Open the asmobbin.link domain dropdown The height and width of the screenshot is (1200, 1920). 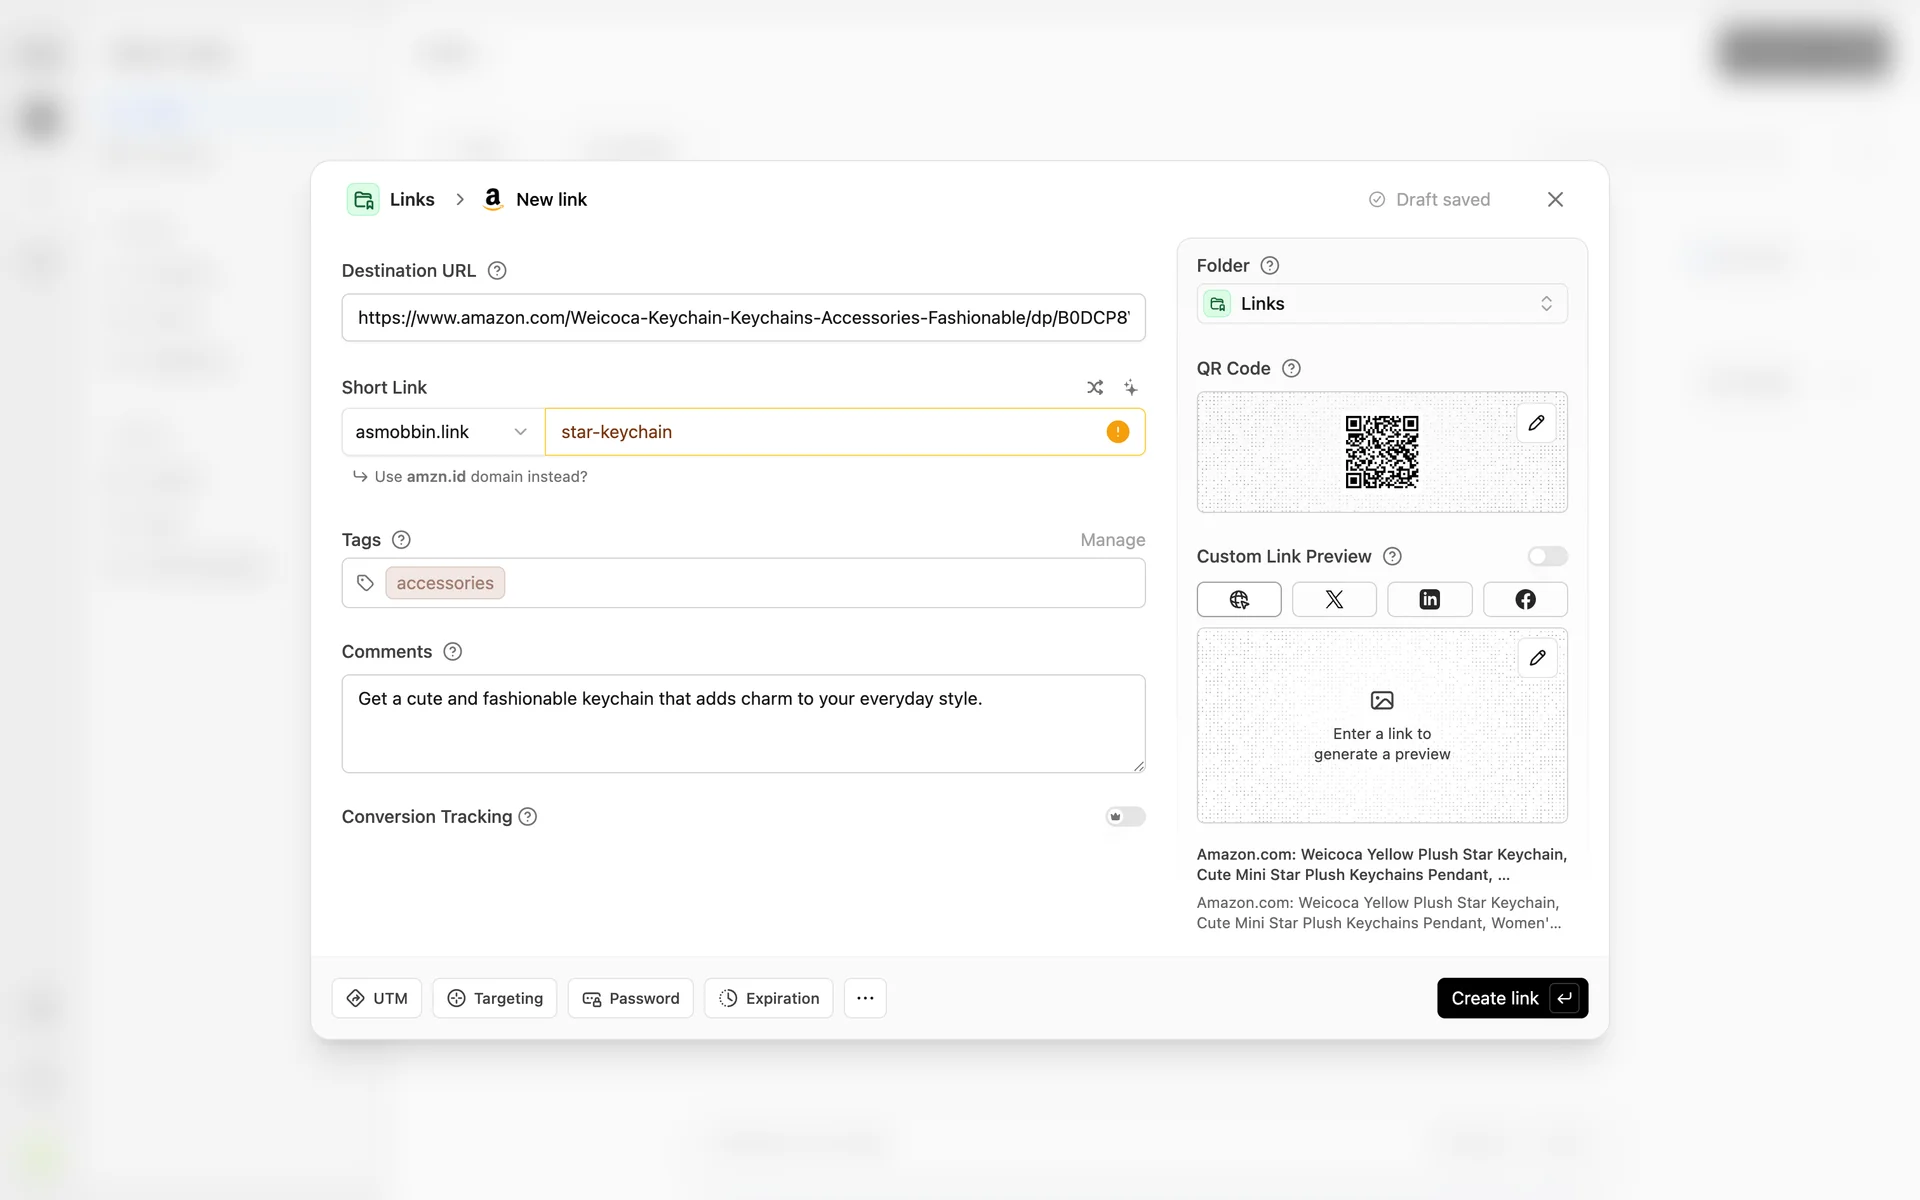tap(442, 432)
